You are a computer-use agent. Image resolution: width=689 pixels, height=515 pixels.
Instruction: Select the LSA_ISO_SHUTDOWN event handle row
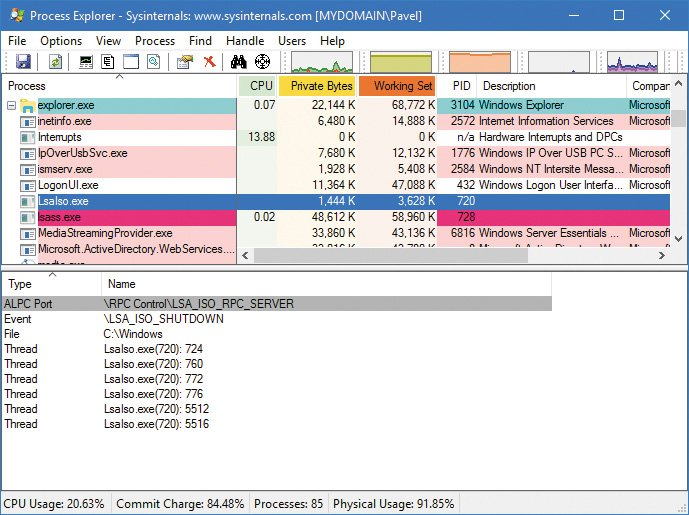pyautogui.click(x=163, y=319)
